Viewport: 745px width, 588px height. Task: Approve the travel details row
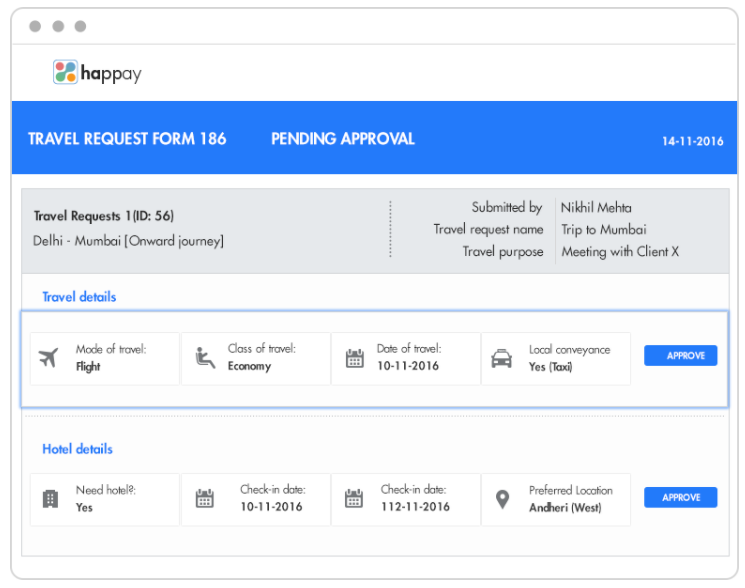point(680,356)
